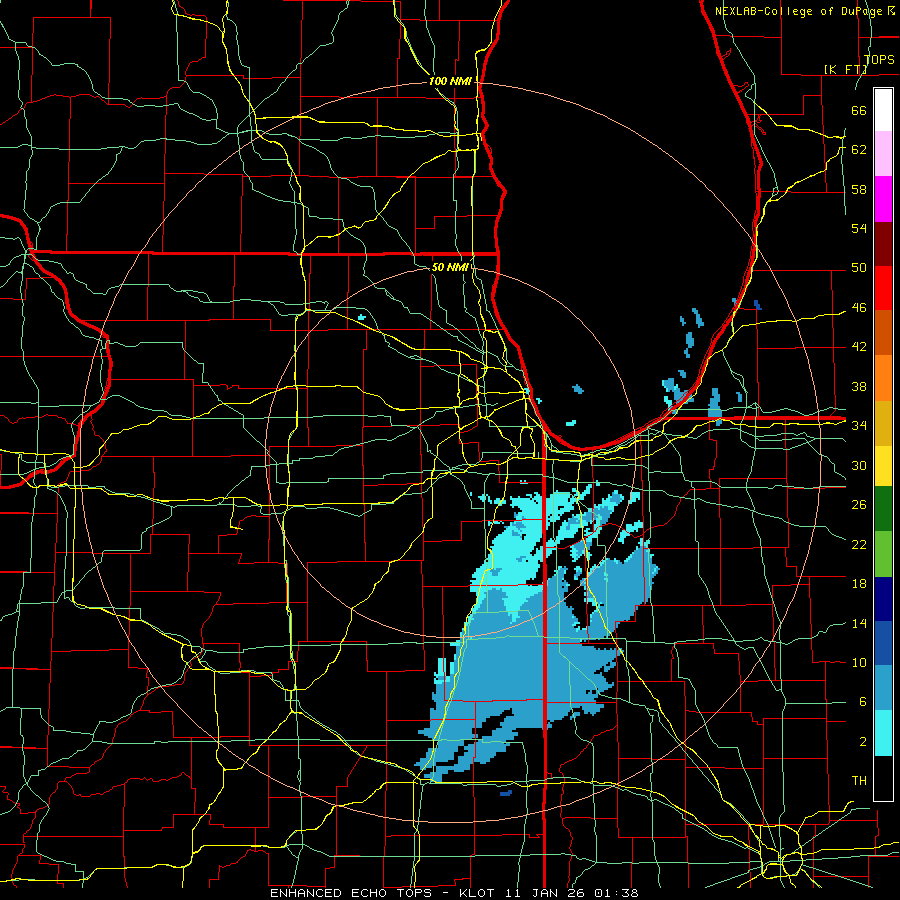Click the legend value "14"

[x=859, y=623]
